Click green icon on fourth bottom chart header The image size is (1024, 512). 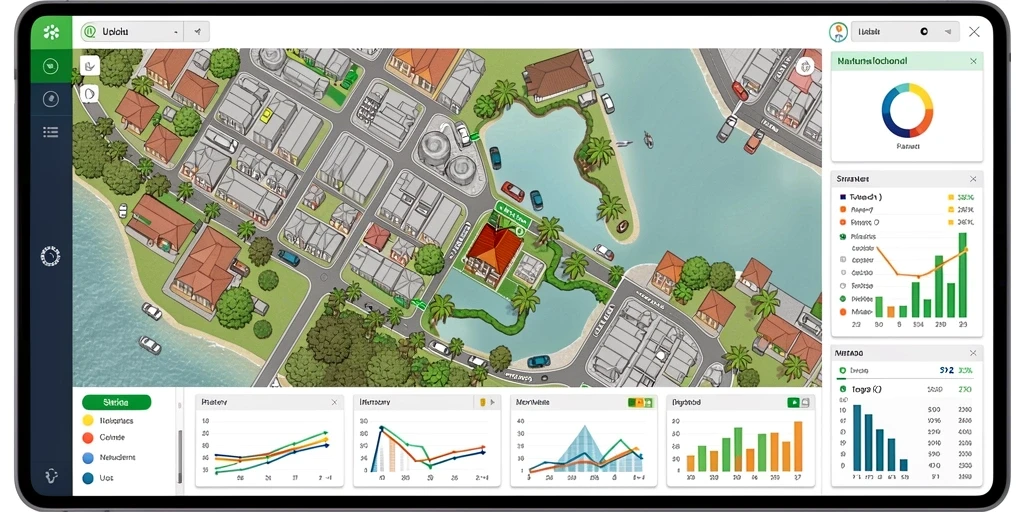[793, 402]
